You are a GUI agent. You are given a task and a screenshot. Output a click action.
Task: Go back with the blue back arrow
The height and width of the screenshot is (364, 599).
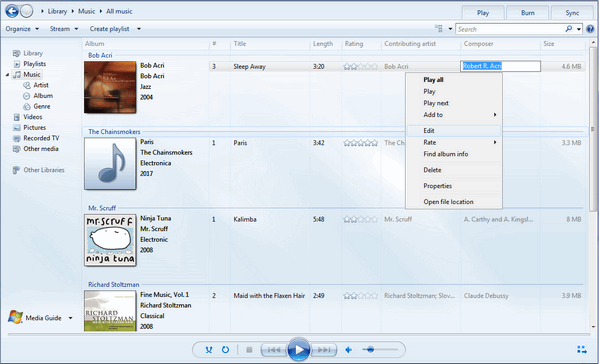pyautogui.click(x=12, y=11)
